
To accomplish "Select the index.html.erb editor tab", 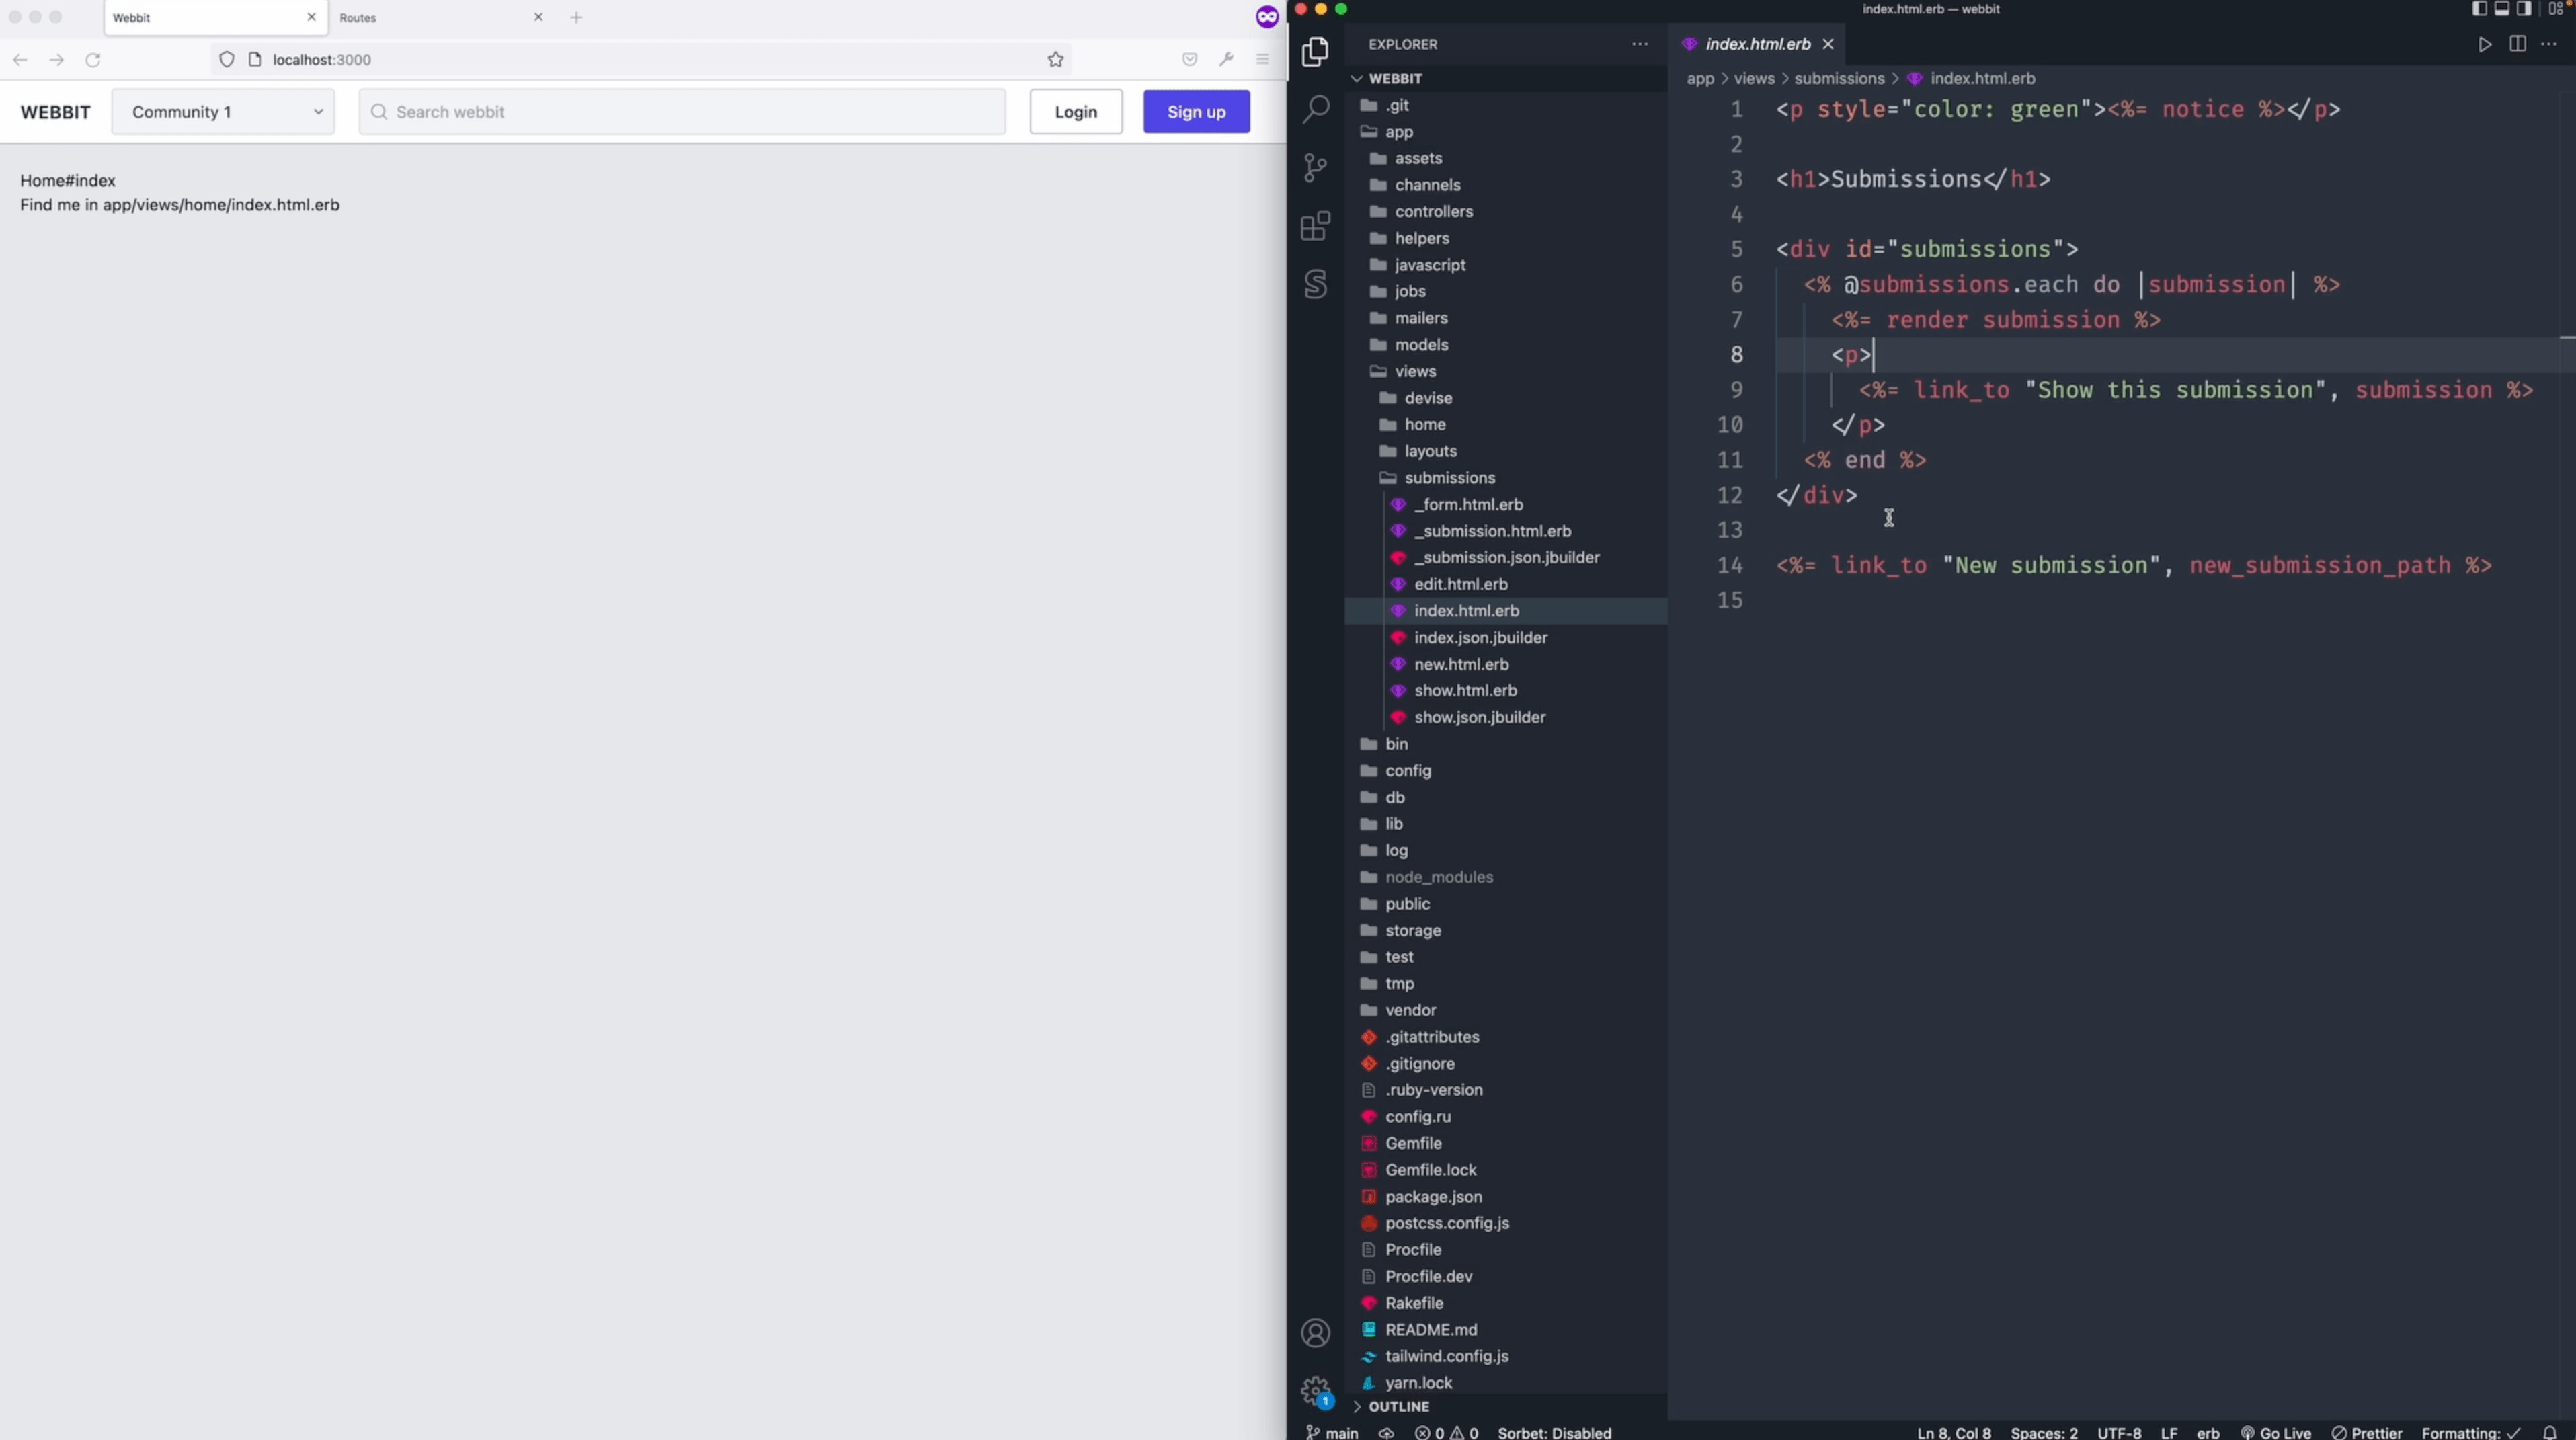I will [x=1757, y=44].
